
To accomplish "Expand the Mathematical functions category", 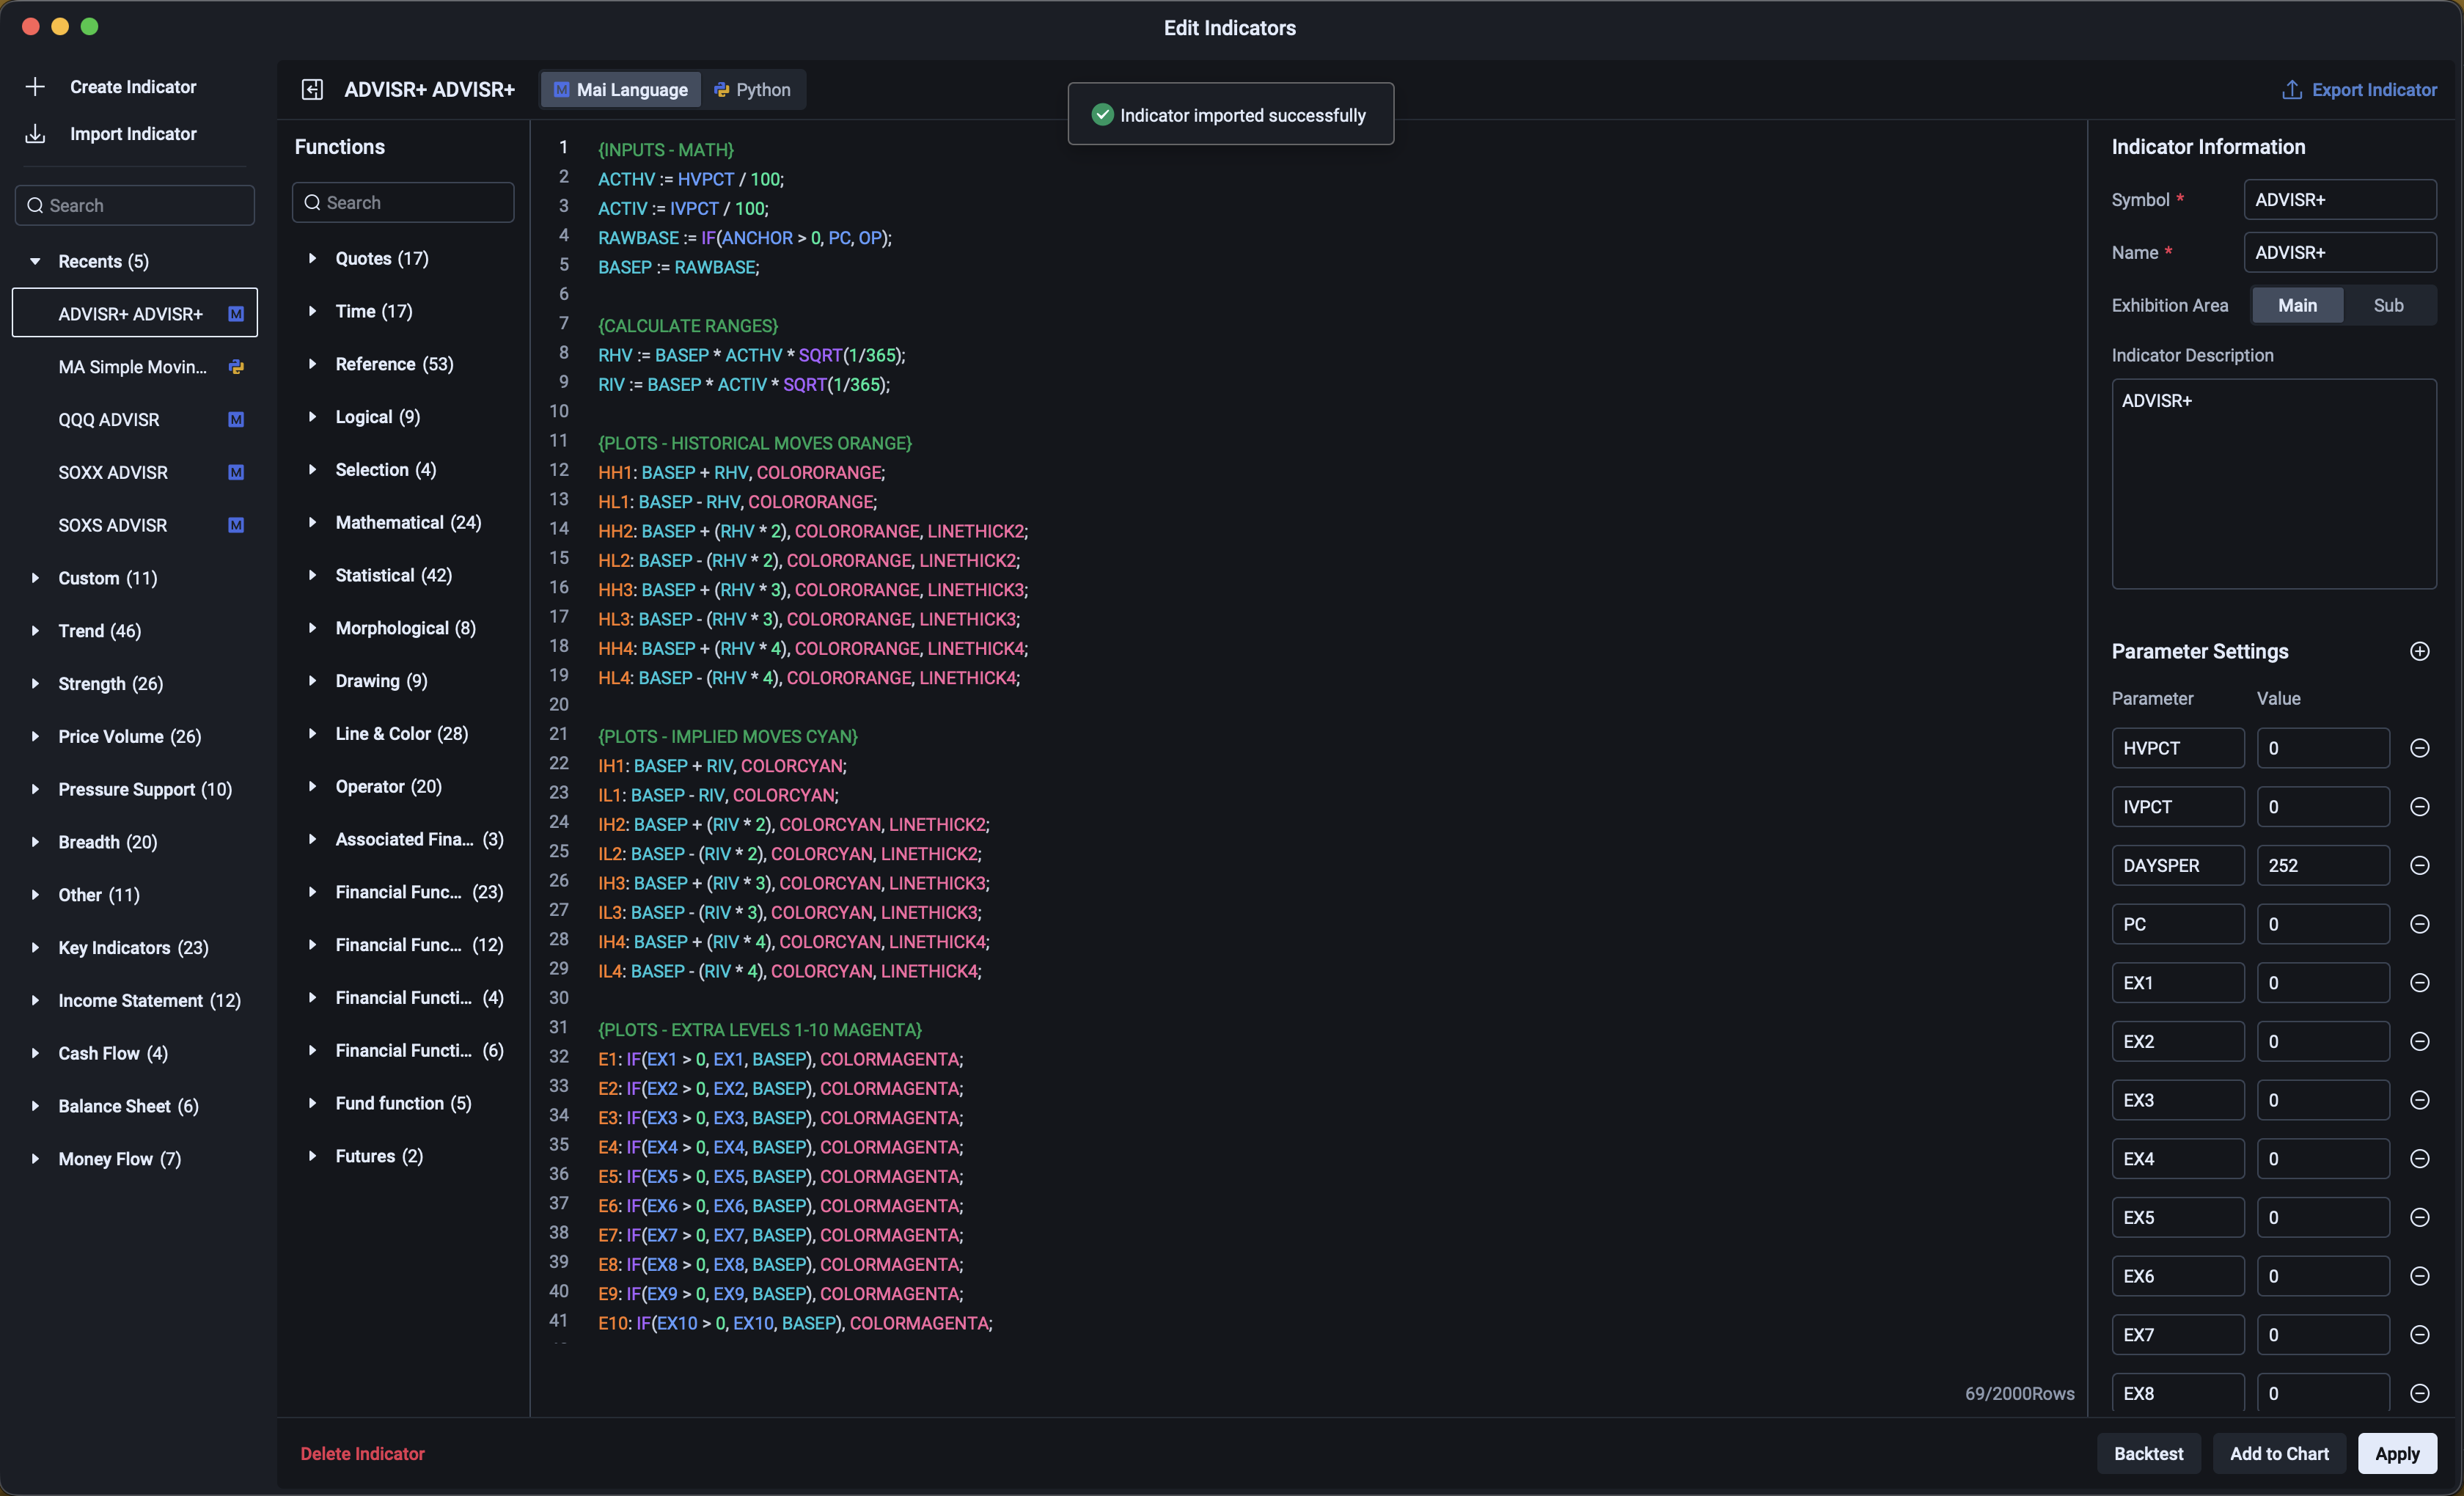I will pyautogui.click(x=312, y=523).
